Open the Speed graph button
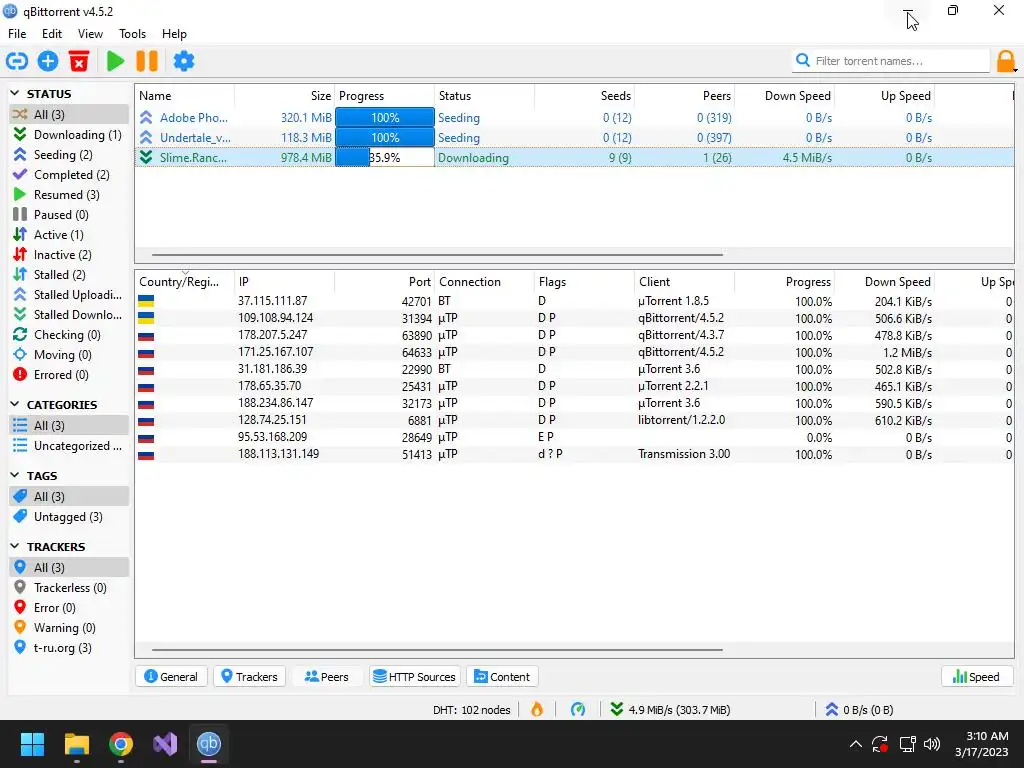Image resolution: width=1024 pixels, height=768 pixels. click(976, 677)
